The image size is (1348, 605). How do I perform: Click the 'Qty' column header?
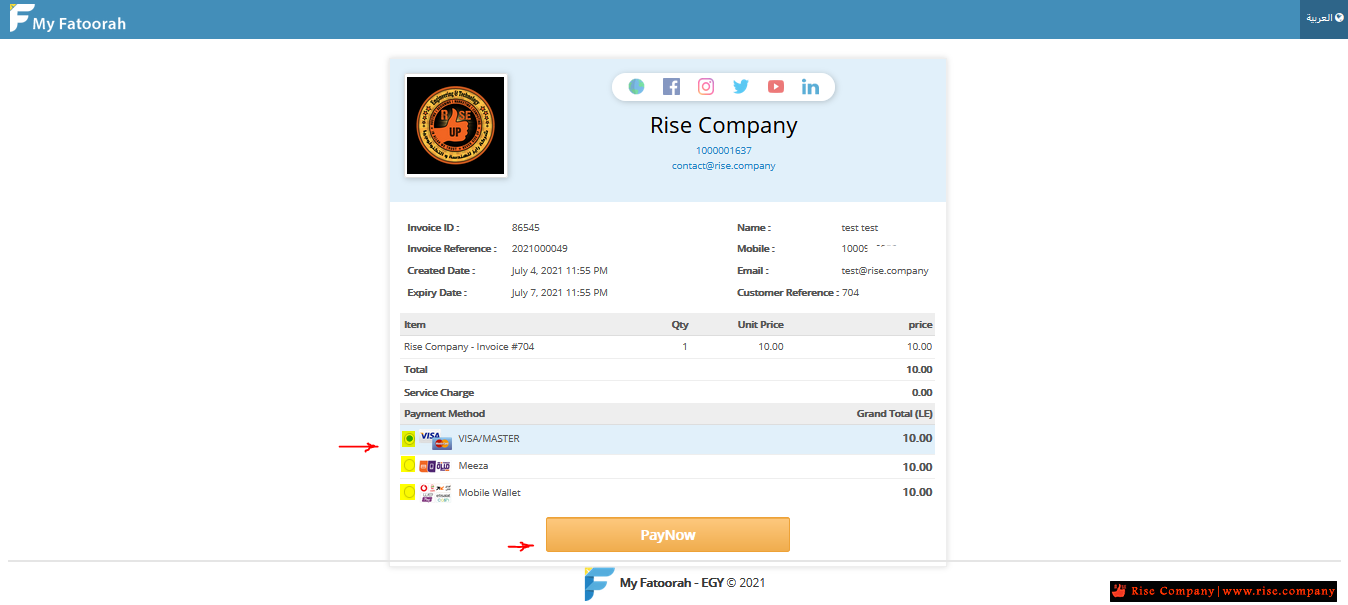coord(680,325)
